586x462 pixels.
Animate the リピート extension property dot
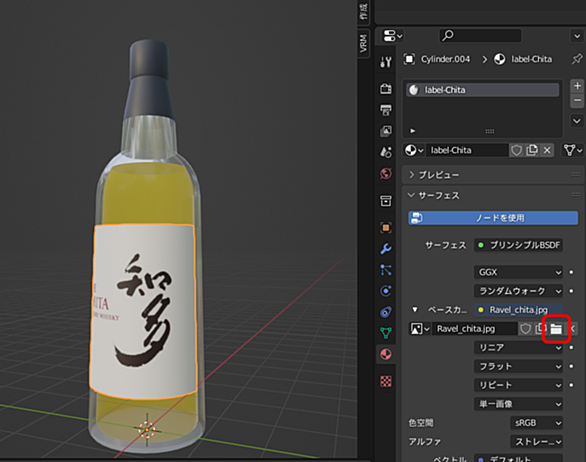pos(571,385)
